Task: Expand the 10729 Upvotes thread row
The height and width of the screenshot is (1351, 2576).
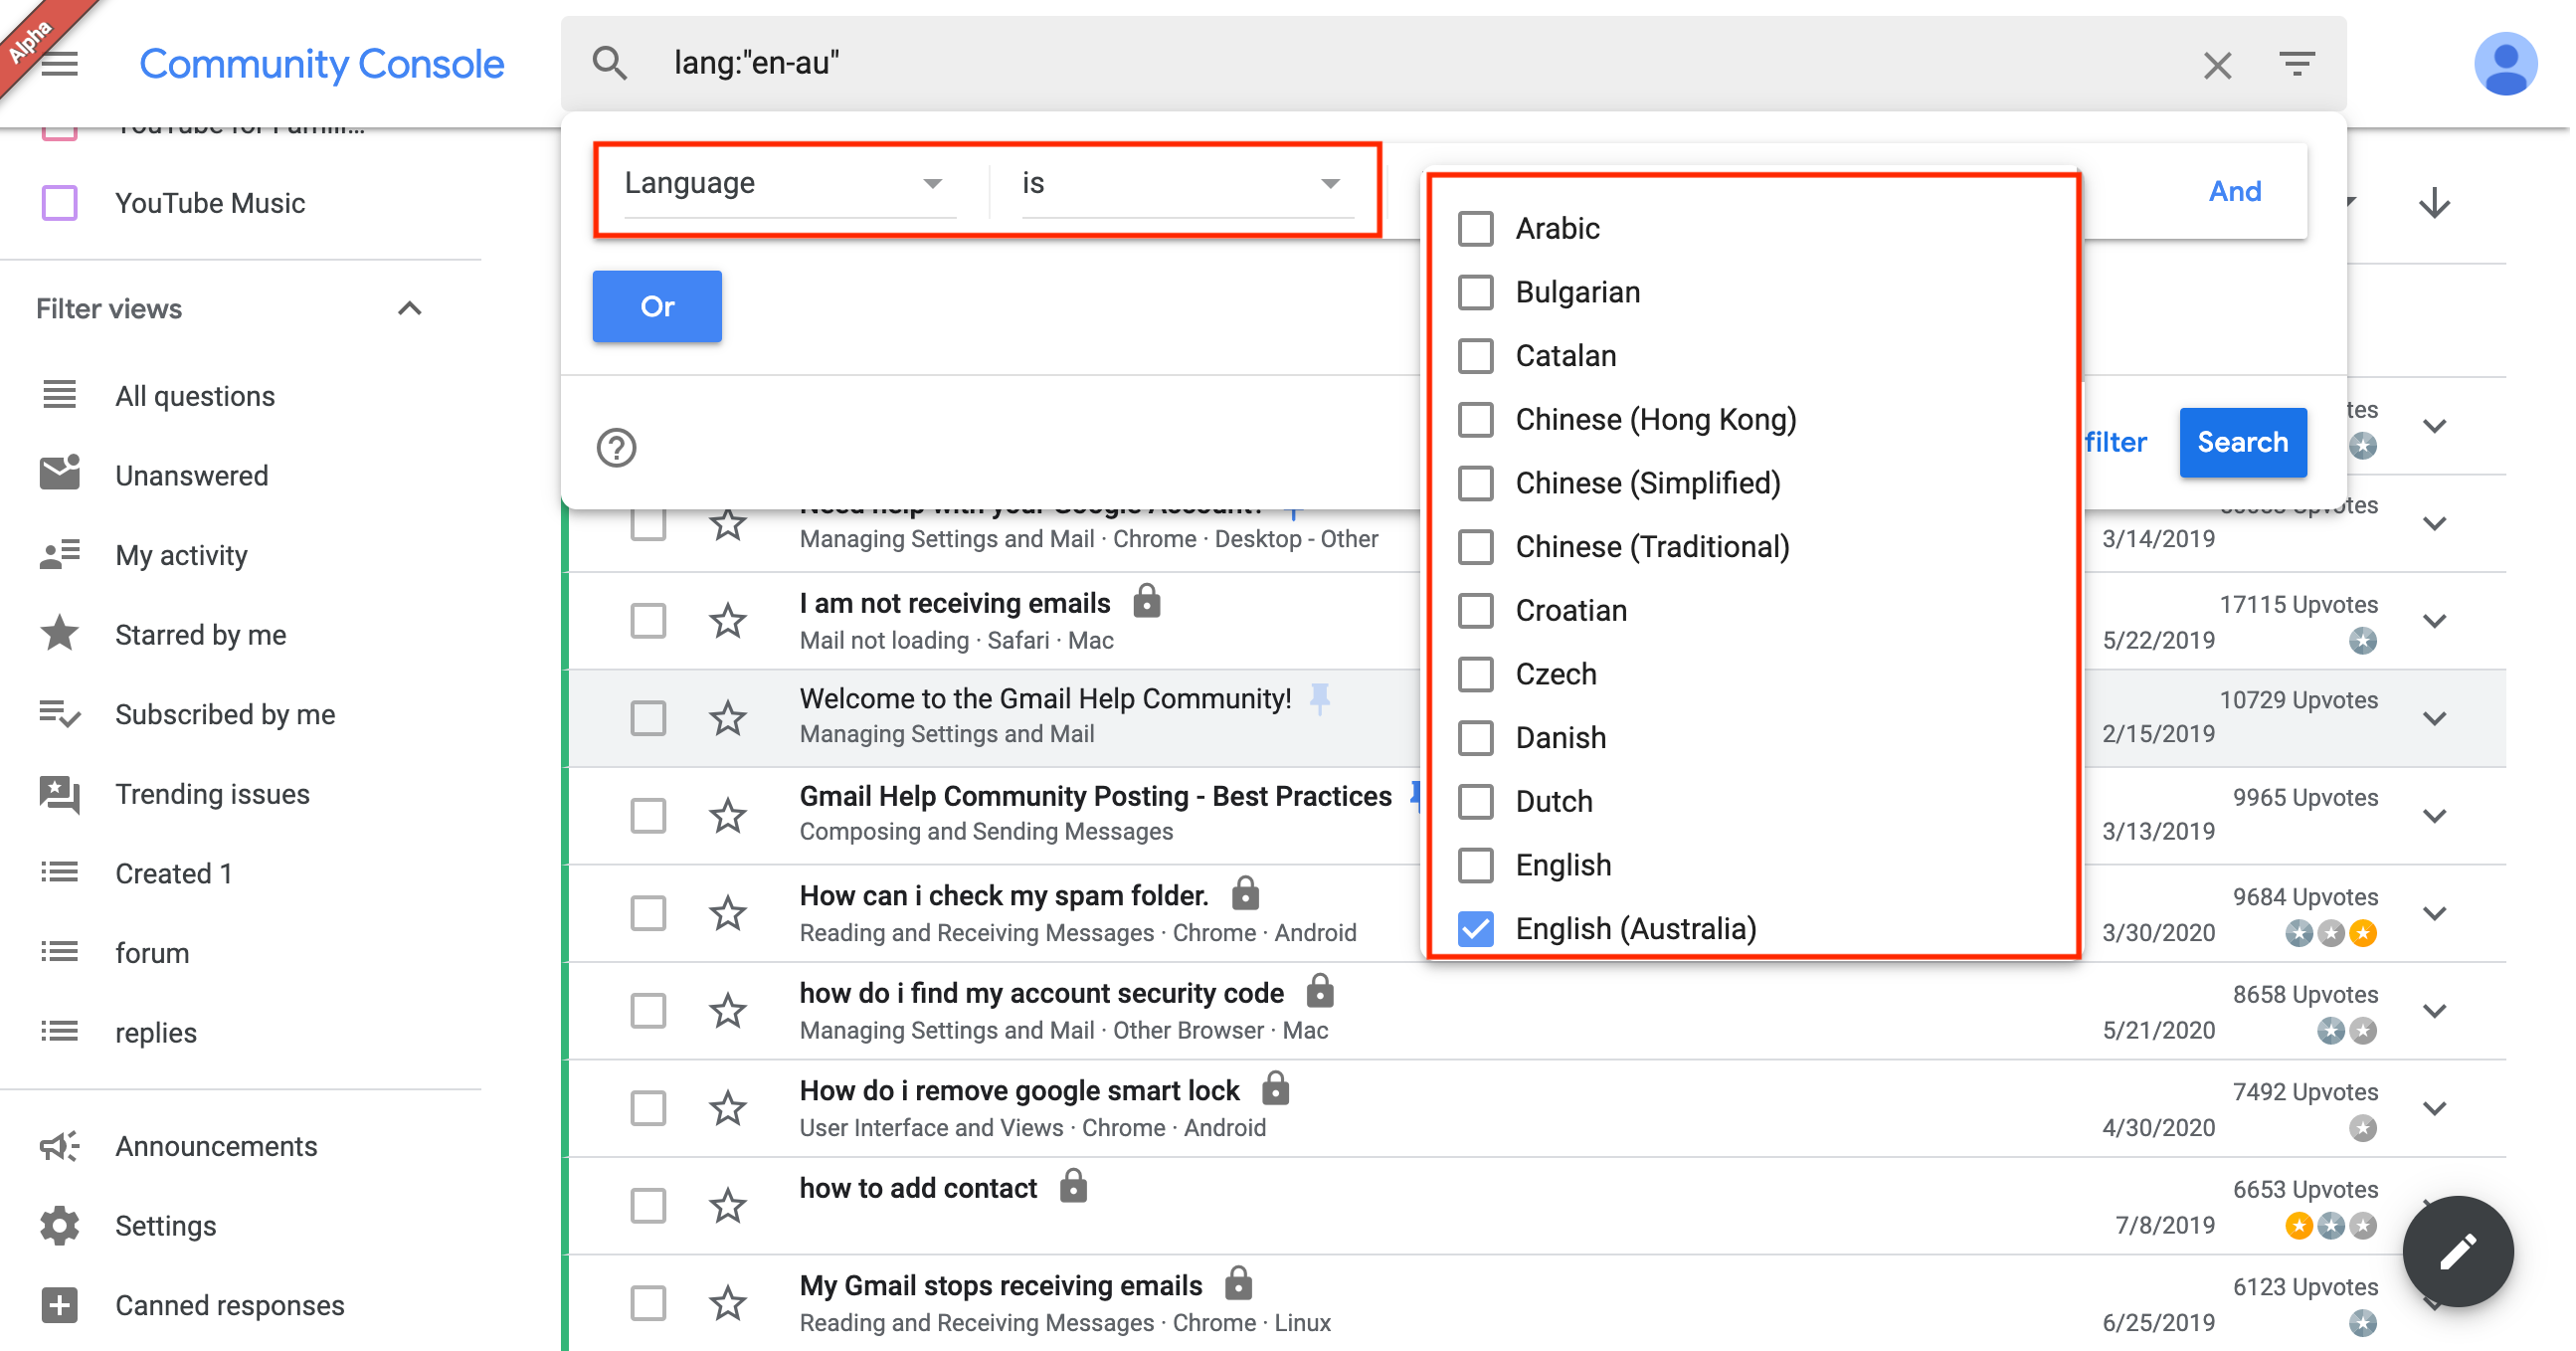Action: [2434, 718]
